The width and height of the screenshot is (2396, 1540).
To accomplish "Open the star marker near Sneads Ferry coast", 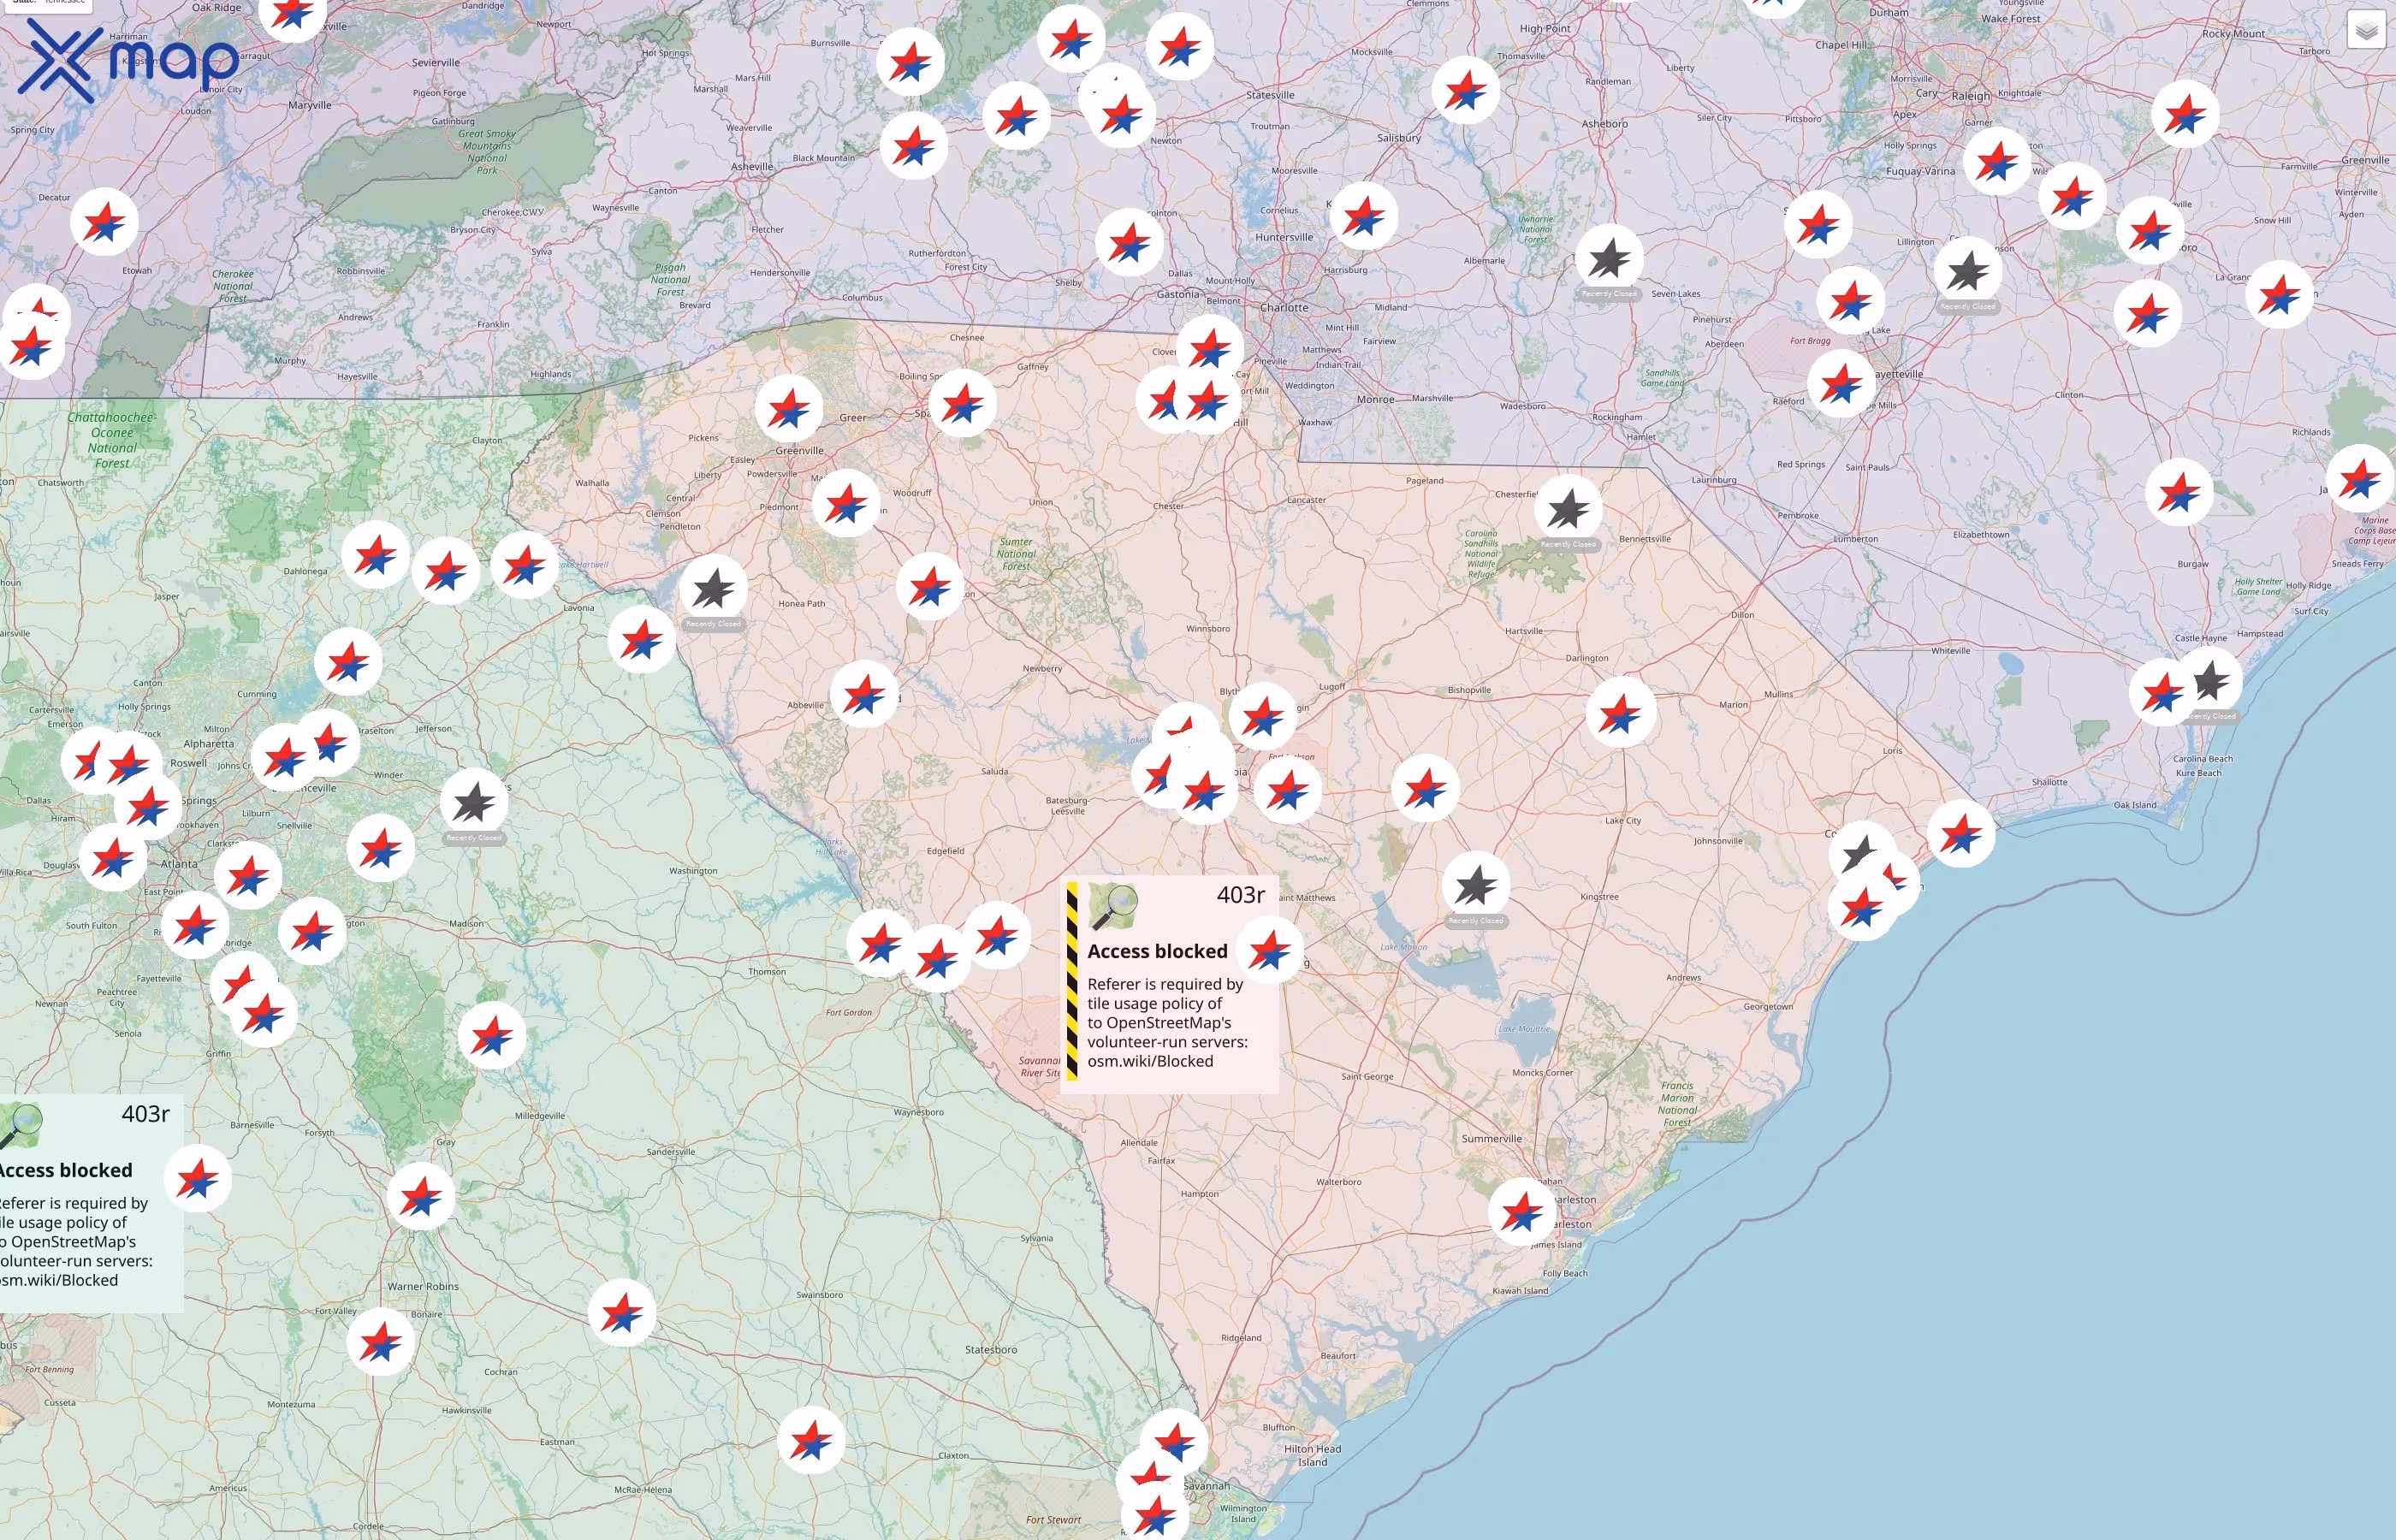I will 2360,478.
